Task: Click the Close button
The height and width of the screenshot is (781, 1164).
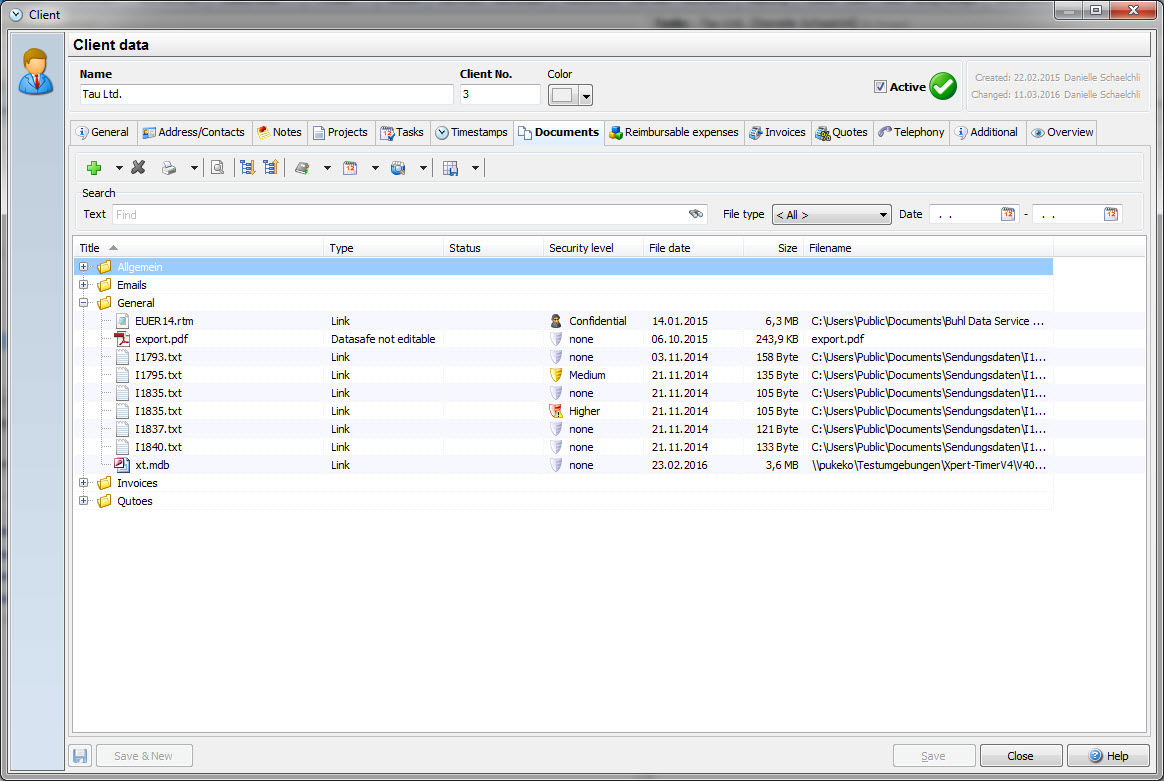Action: pos(1020,756)
